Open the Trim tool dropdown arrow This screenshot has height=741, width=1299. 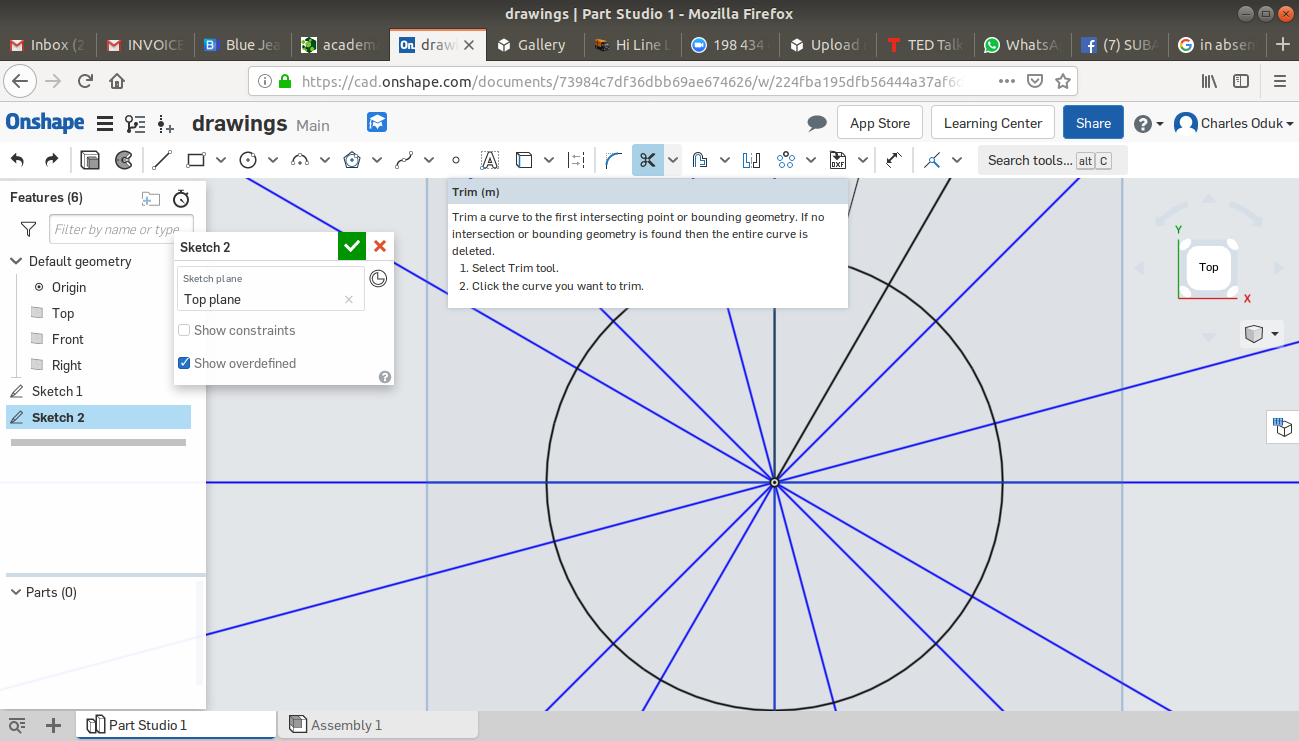(x=673, y=160)
